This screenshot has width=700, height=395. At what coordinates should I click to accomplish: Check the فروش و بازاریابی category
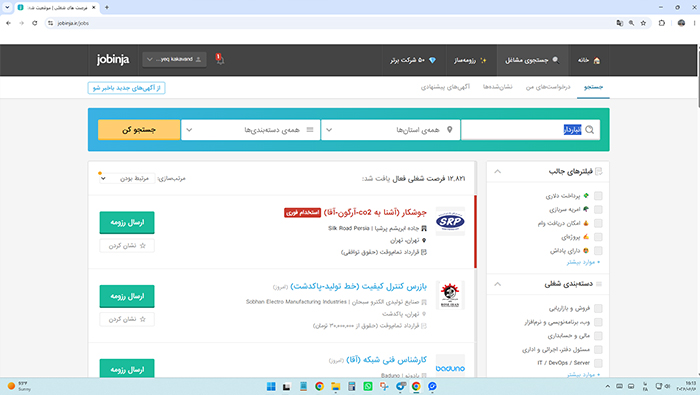tap(598, 308)
